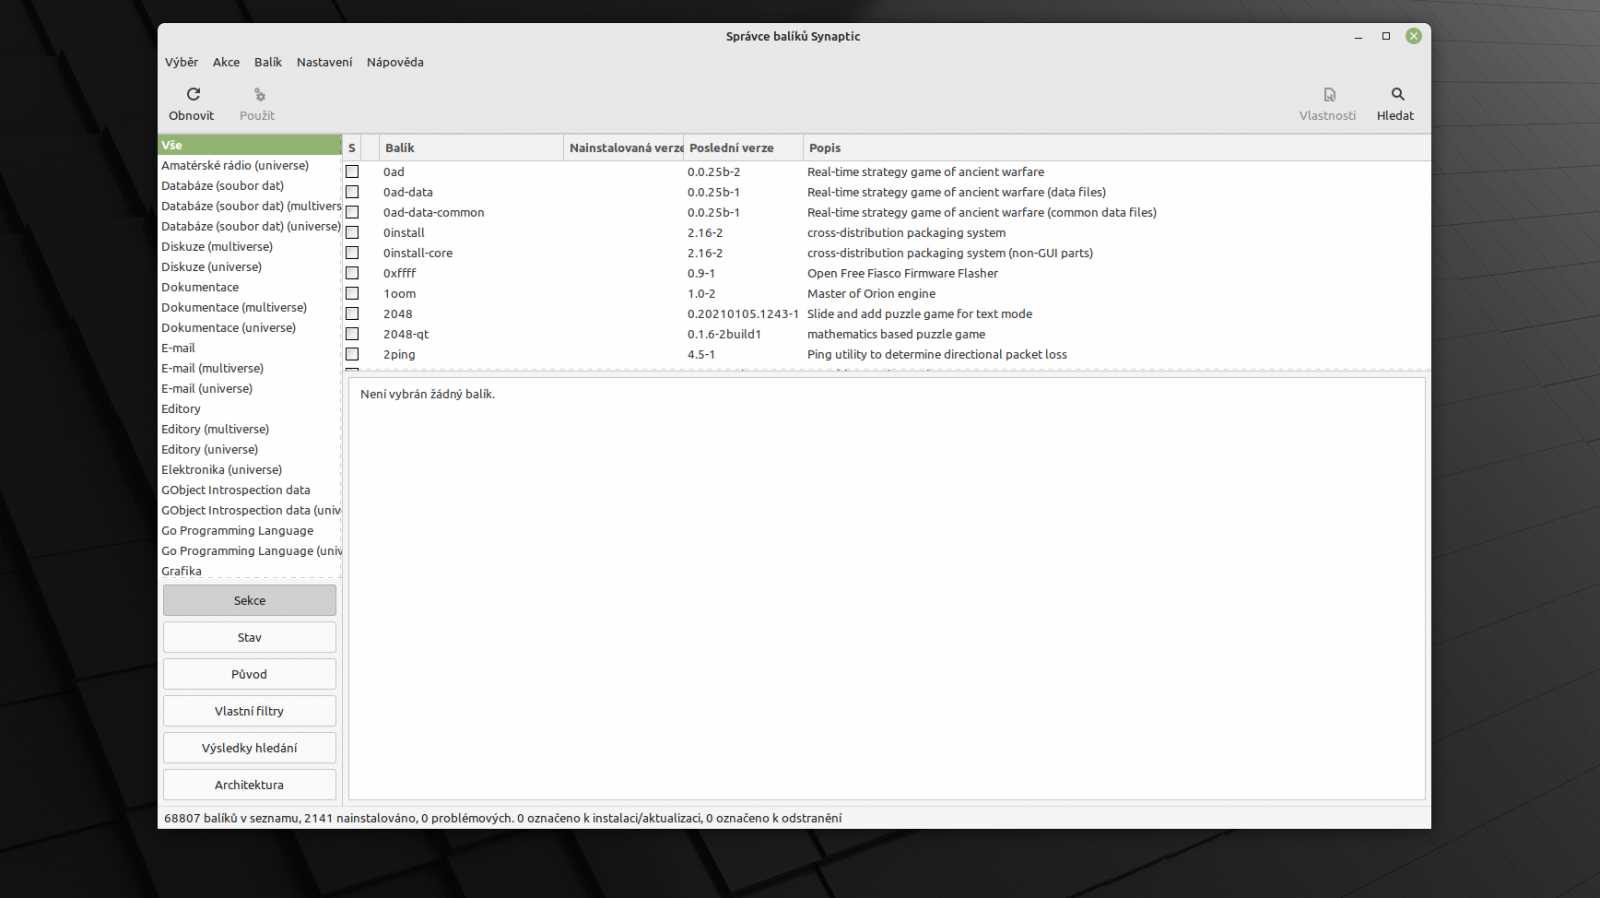Switch to the Původ filter
Screen dimensions: 1600x898
pyautogui.click(x=249, y=674)
